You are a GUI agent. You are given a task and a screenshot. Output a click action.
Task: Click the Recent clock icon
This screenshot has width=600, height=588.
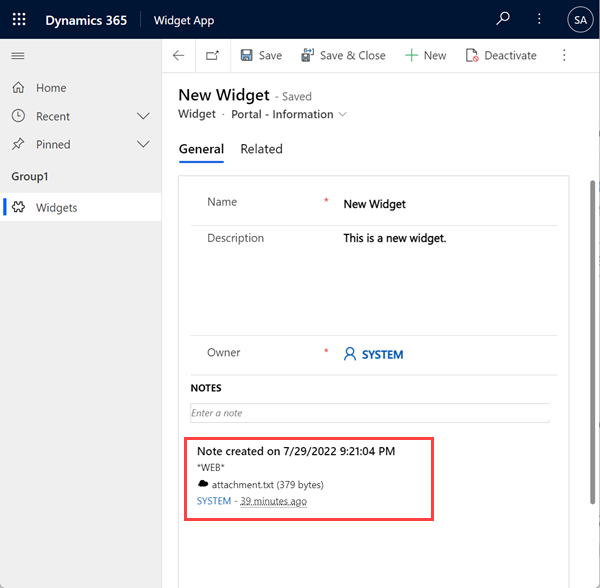click(x=18, y=116)
